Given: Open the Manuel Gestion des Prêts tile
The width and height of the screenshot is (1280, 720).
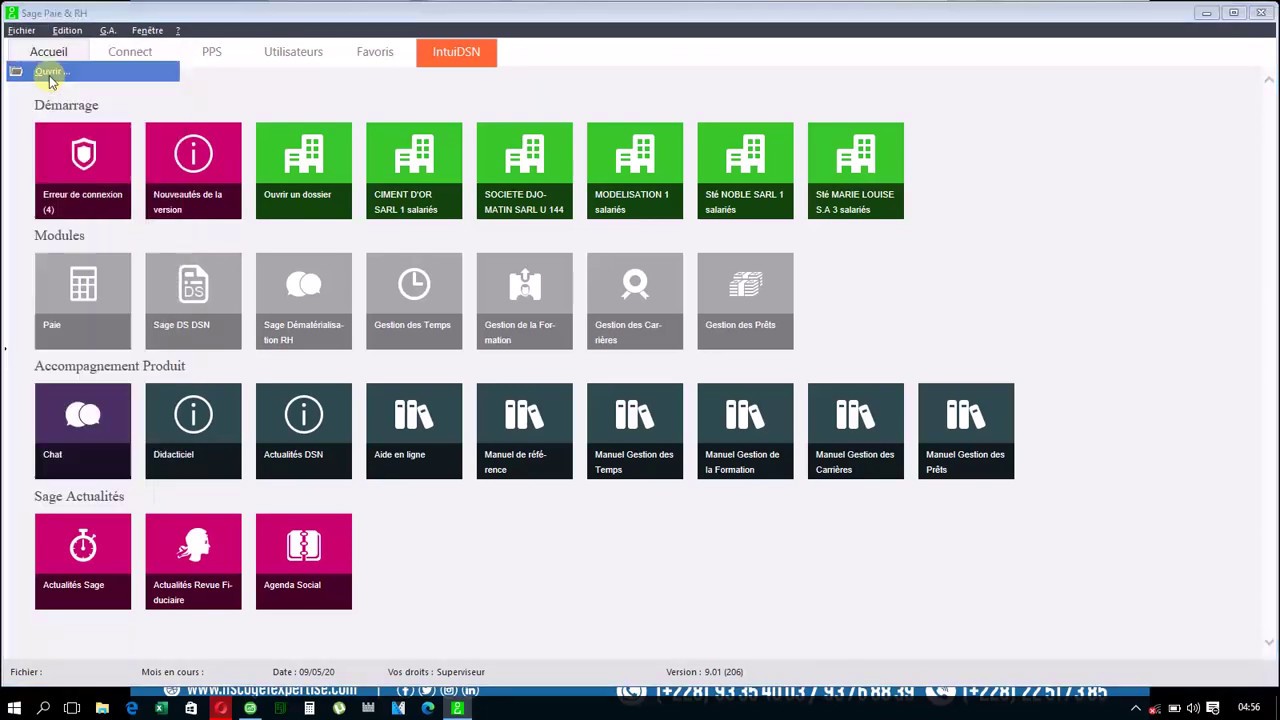Looking at the screenshot, I should tap(966, 431).
